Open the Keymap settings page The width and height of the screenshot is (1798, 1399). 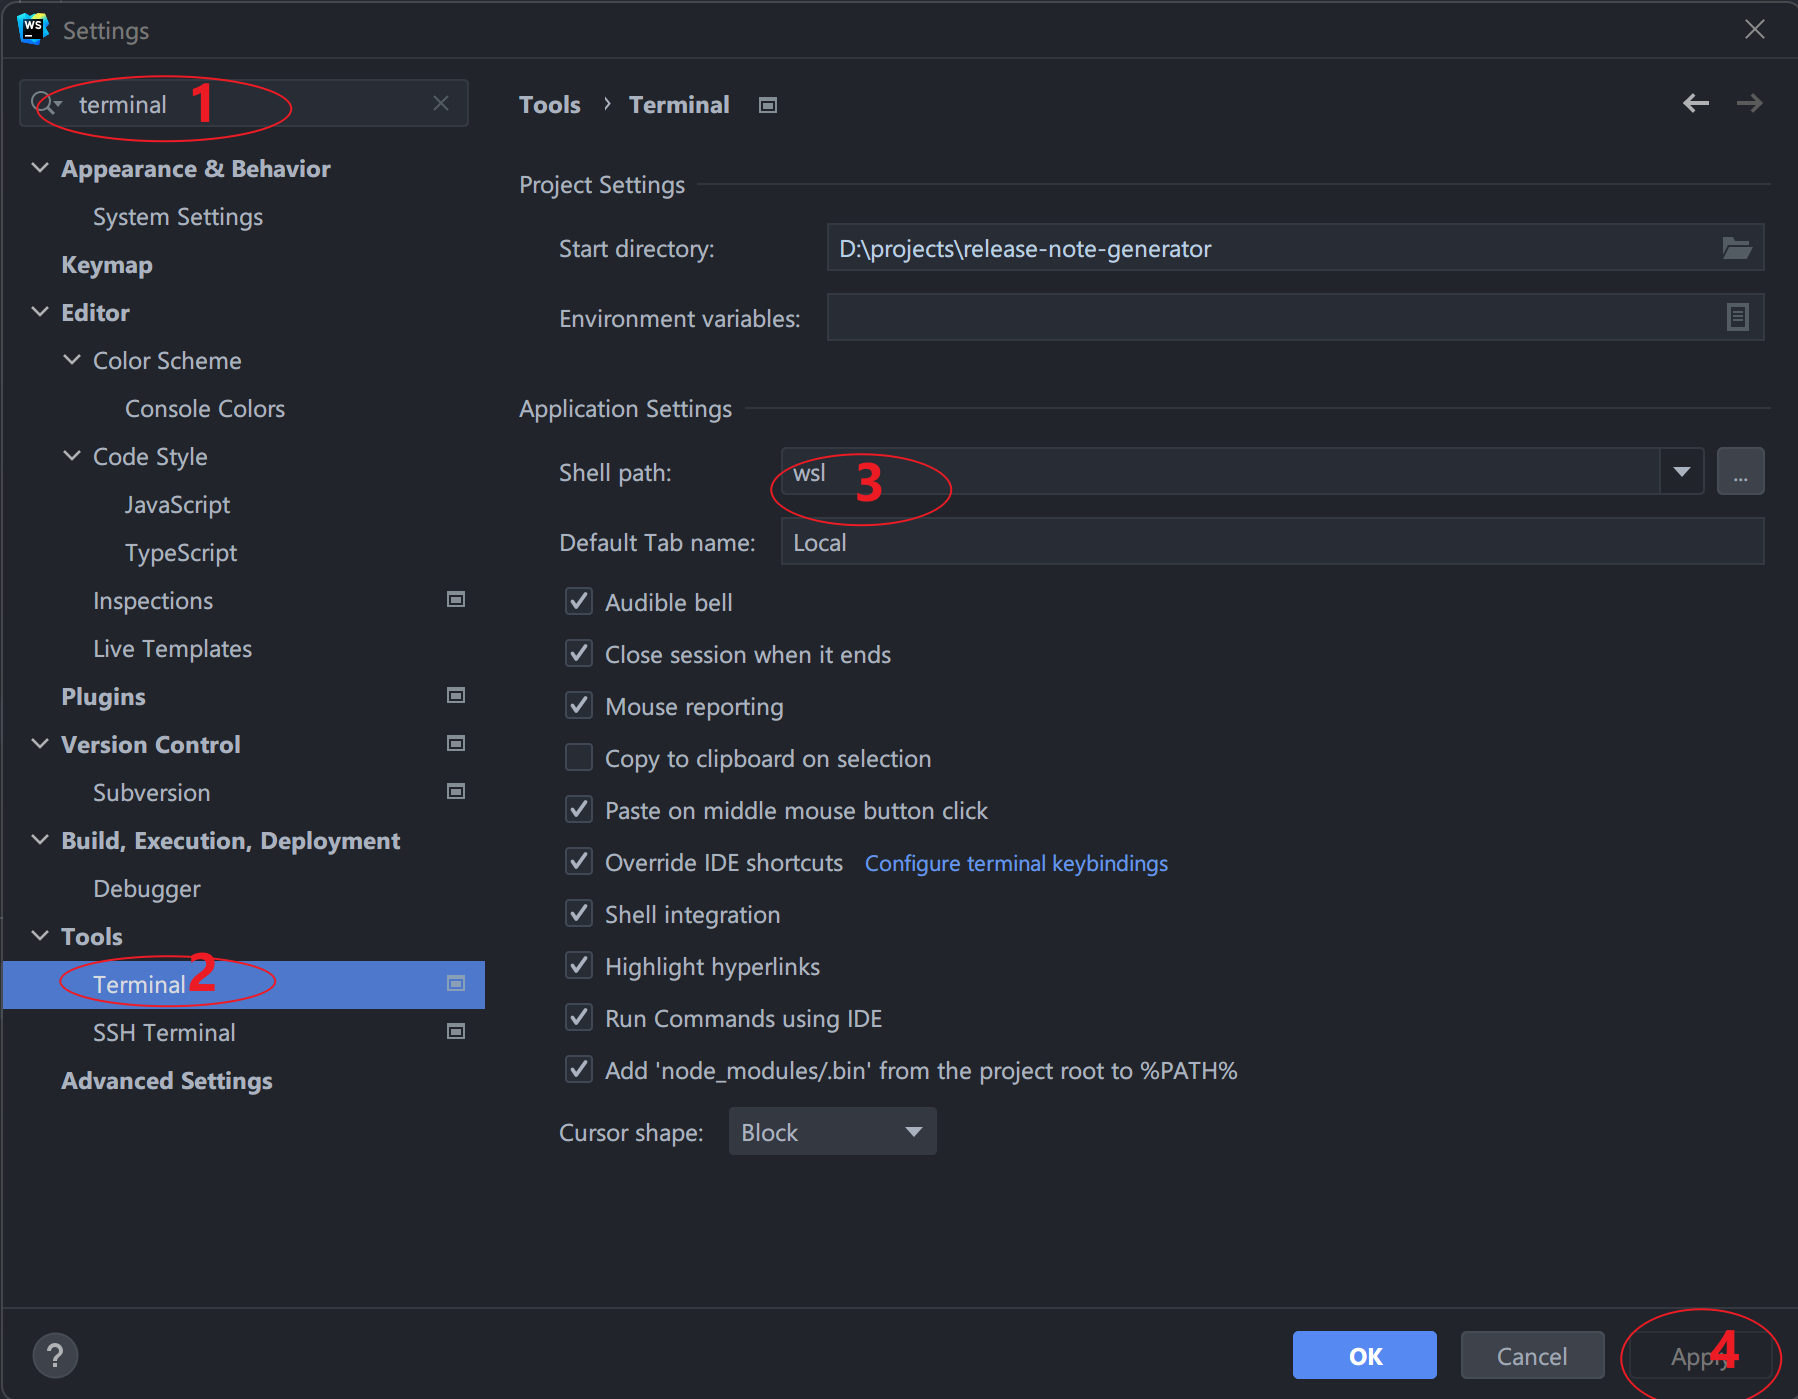pos(107,265)
